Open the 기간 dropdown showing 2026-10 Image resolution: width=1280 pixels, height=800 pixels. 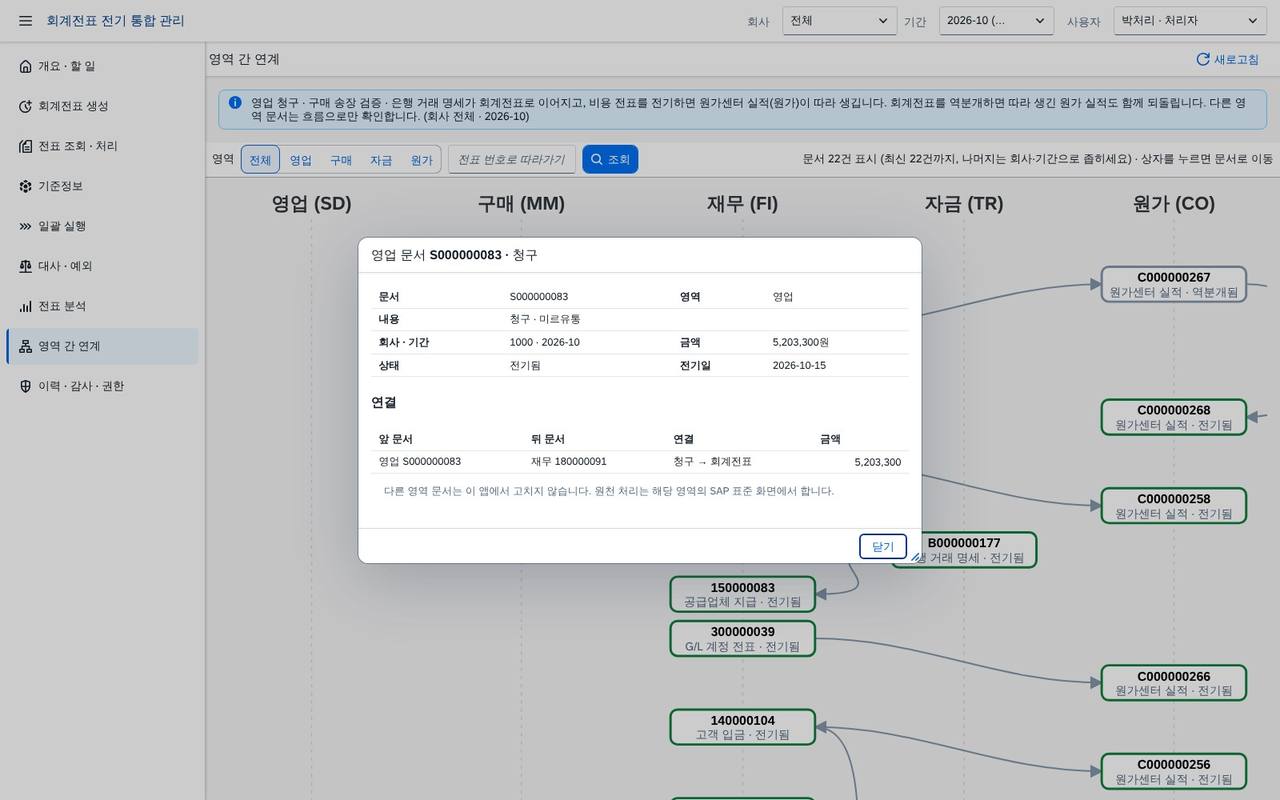pyautogui.click(x=996, y=21)
